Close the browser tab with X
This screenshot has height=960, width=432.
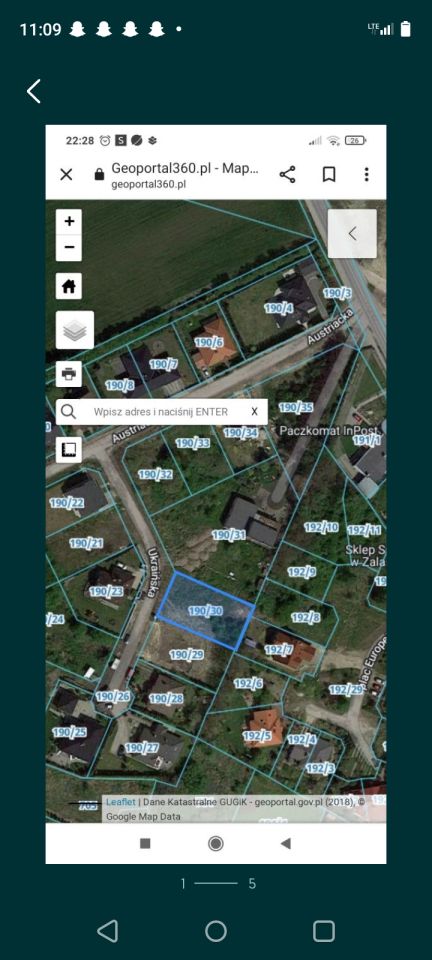pos(66,174)
